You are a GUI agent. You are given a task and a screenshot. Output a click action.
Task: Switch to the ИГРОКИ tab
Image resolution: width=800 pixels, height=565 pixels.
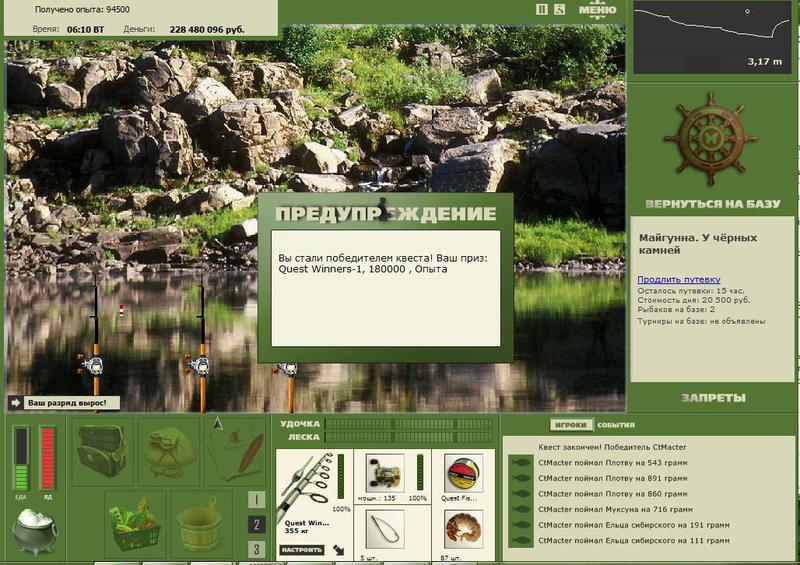pos(571,425)
